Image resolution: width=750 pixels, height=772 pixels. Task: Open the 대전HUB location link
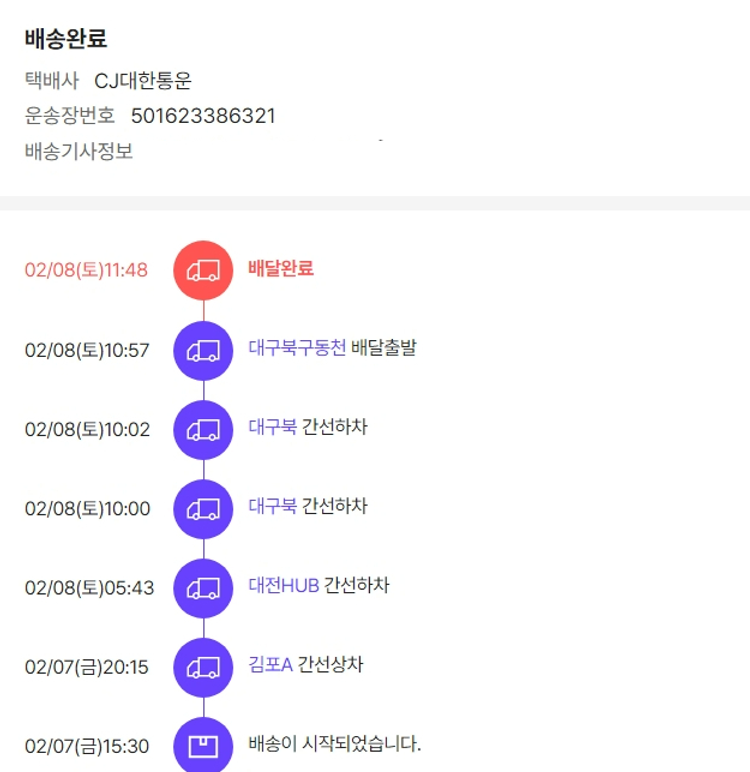pyautogui.click(x=283, y=585)
